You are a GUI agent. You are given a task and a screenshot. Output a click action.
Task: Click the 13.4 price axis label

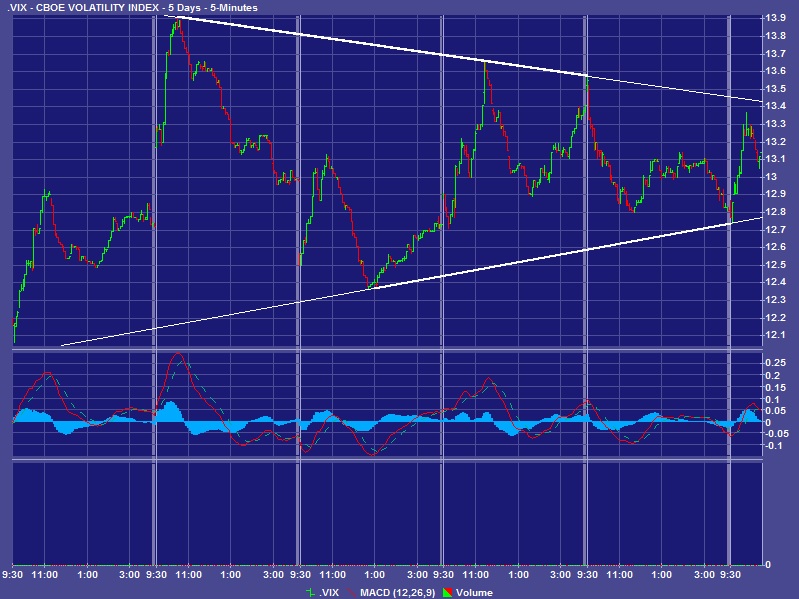coord(775,106)
